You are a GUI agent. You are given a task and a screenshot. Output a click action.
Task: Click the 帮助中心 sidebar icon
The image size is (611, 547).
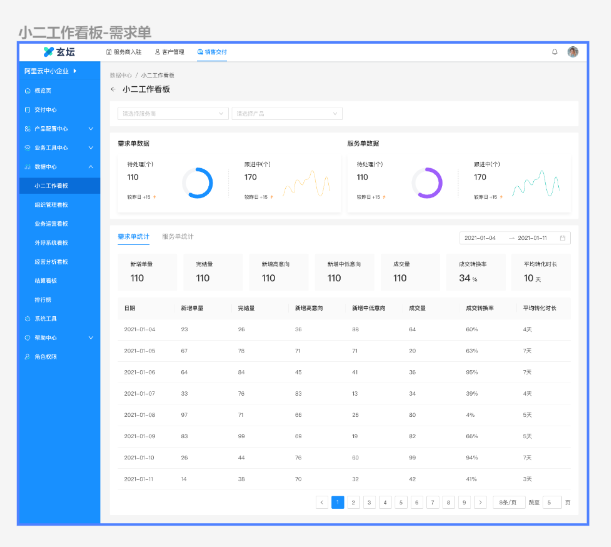coord(27,338)
